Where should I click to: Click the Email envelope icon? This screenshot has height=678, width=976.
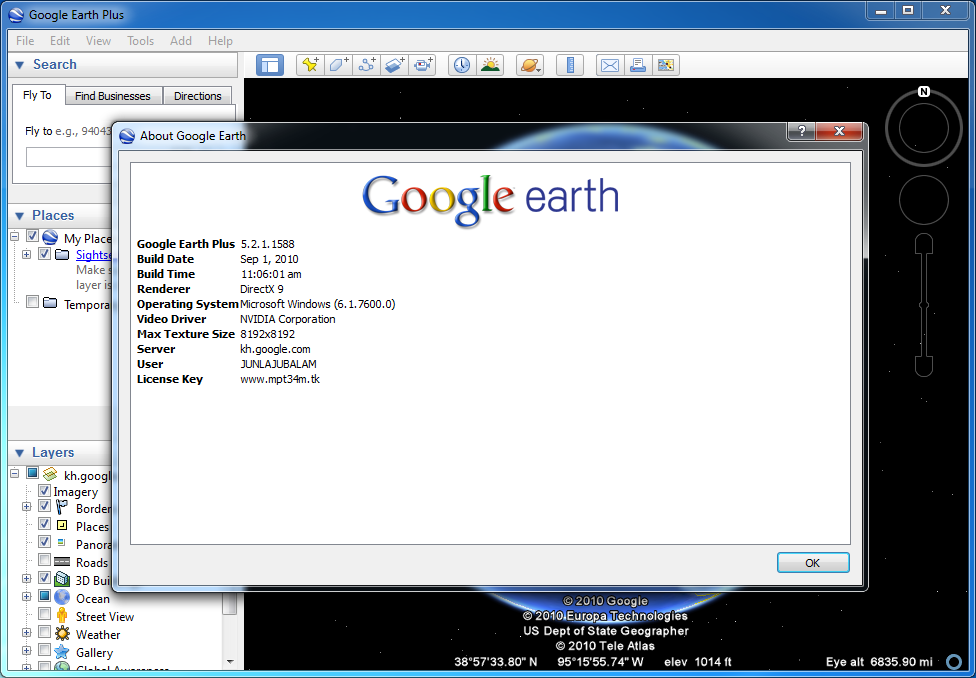click(610, 65)
